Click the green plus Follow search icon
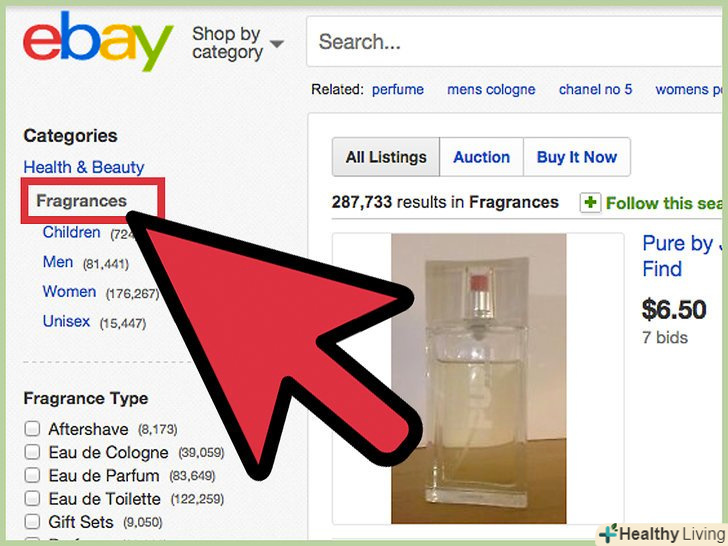This screenshot has height=546, width=728. (x=590, y=203)
